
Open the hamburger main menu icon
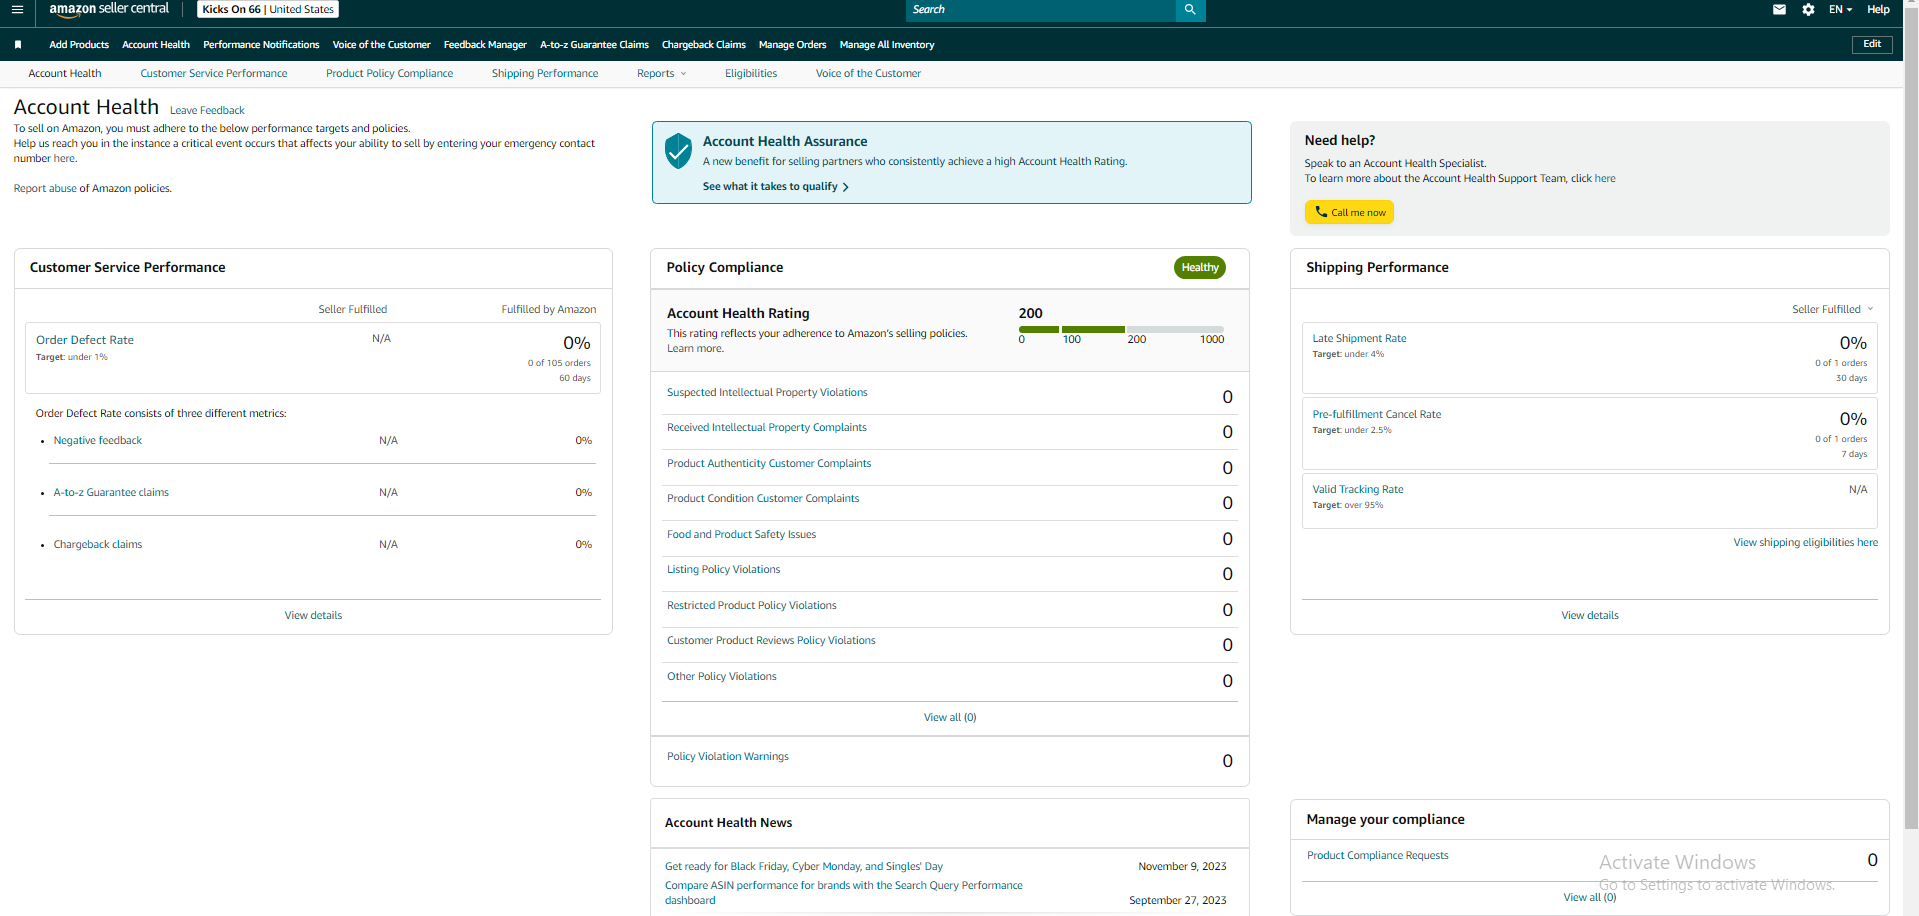(17, 10)
